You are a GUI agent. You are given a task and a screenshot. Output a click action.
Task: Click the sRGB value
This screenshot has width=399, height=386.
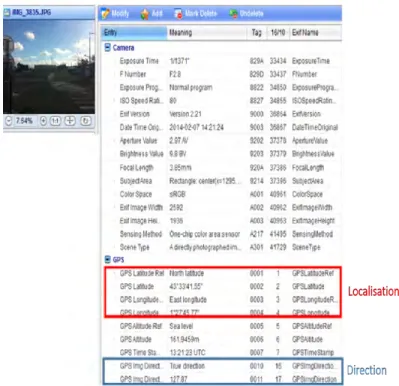pos(177,194)
